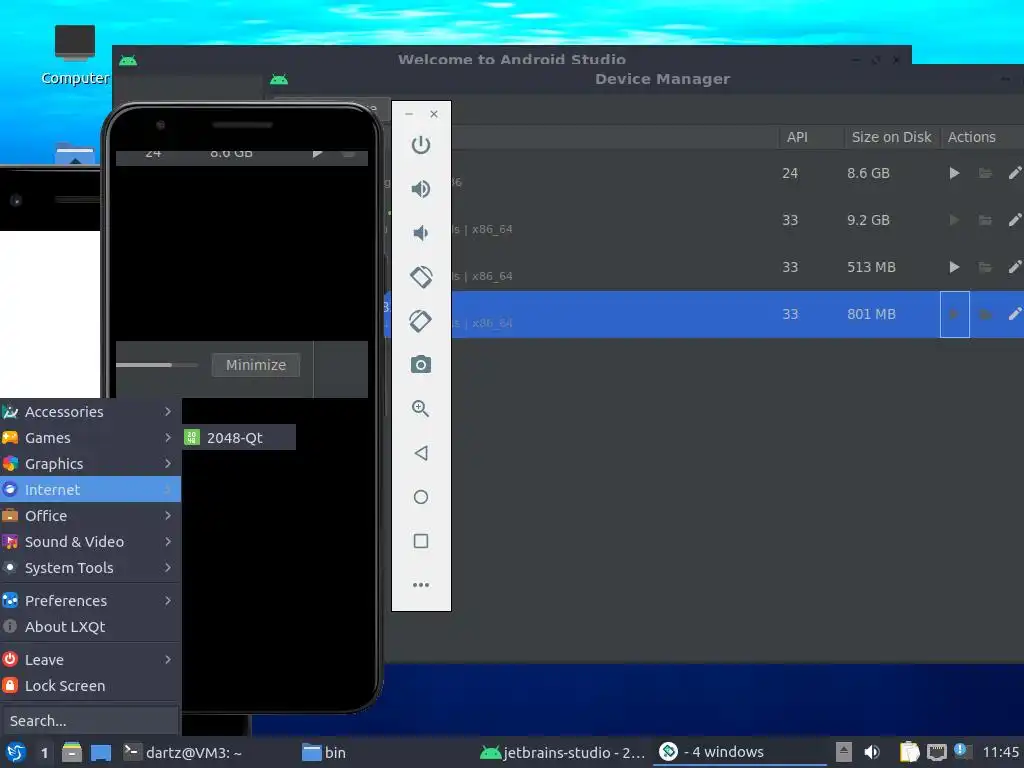Click the show desktop taskbar icon

pyautogui.click(x=101, y=753)
